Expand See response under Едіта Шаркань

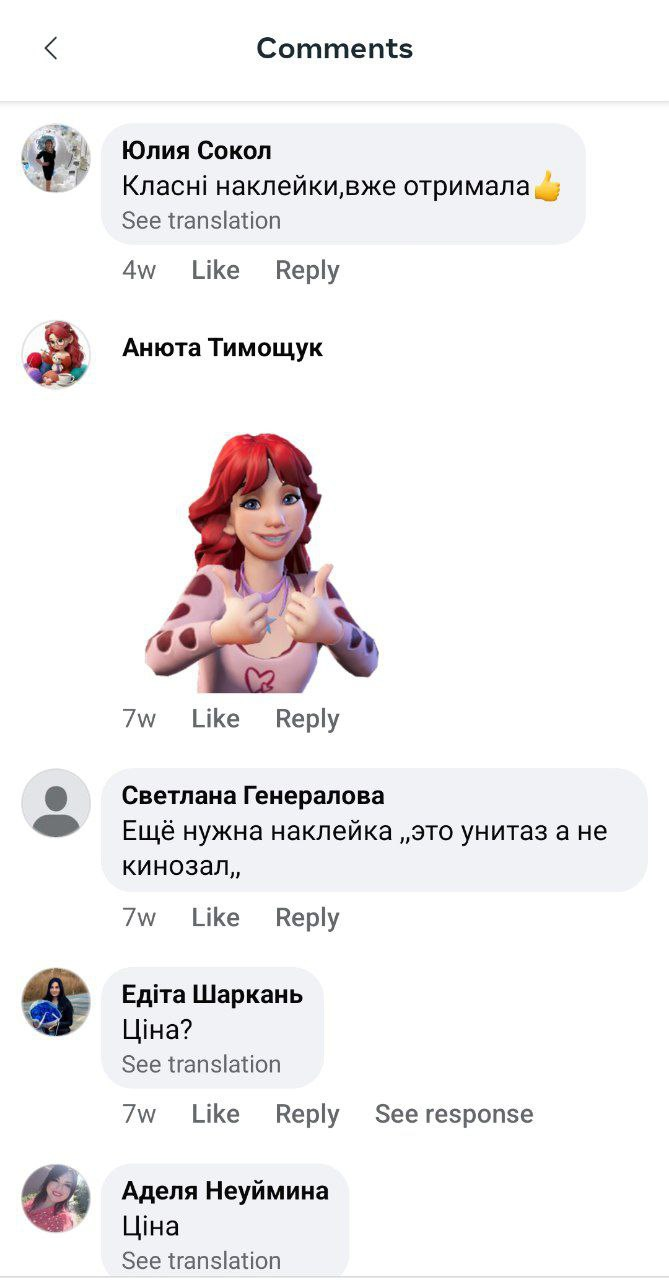tap(454, 1114)
